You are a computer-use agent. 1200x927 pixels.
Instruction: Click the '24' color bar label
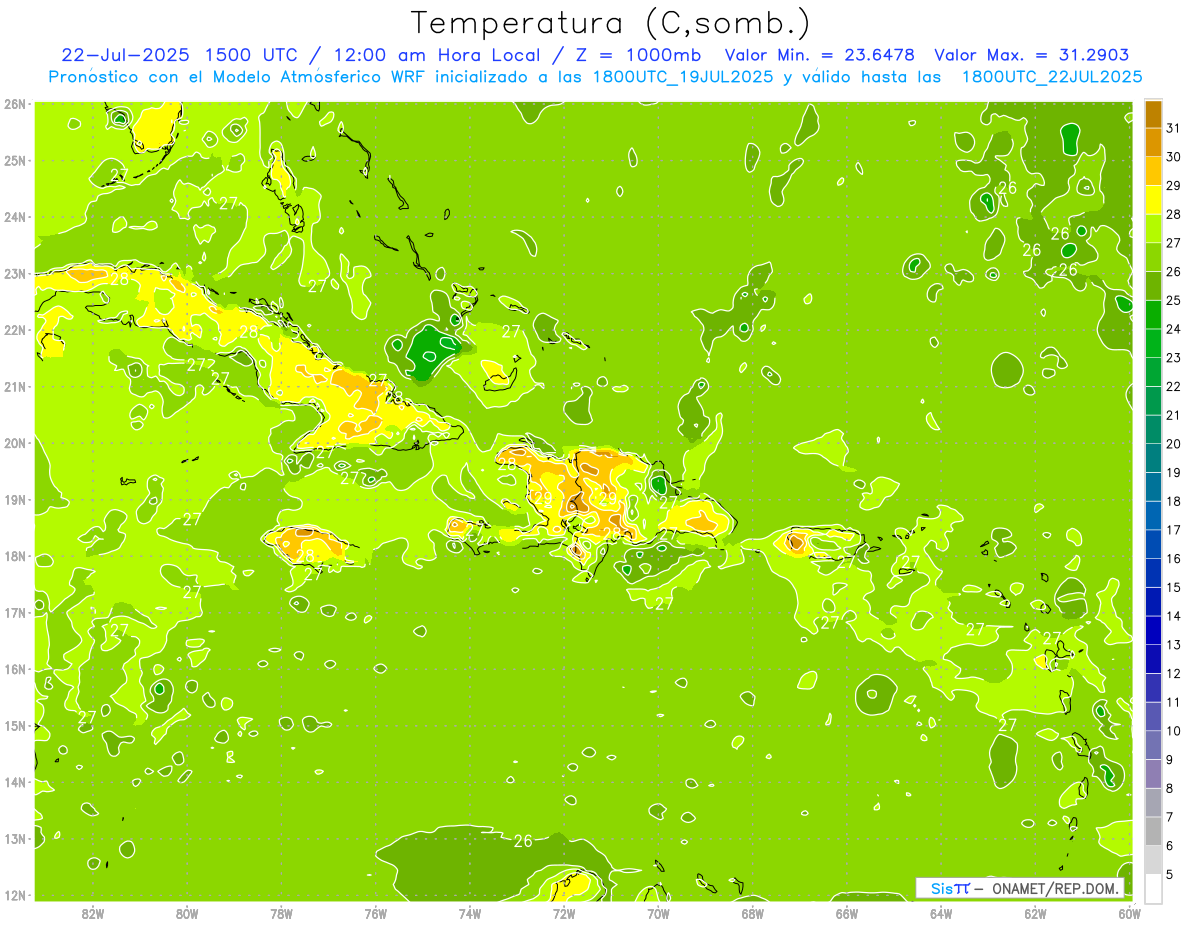[1173, 329]
